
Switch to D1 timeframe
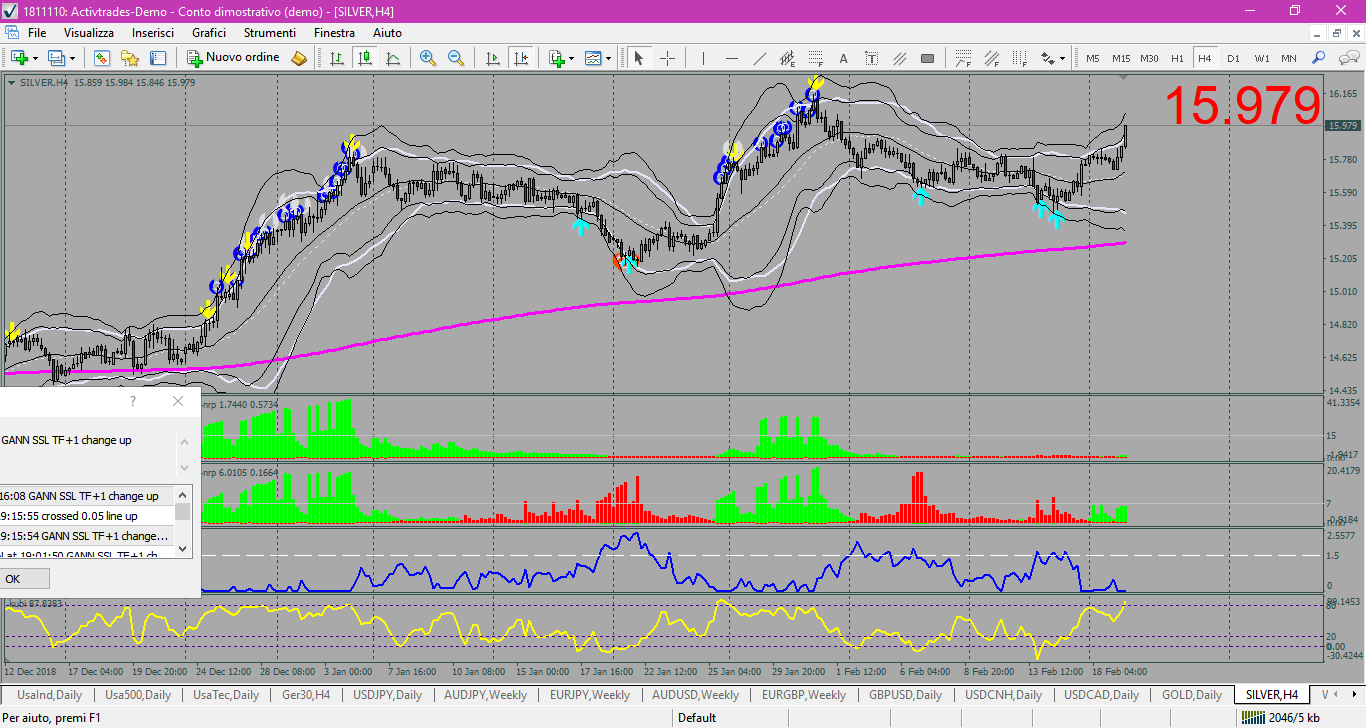coord(1234,58)
